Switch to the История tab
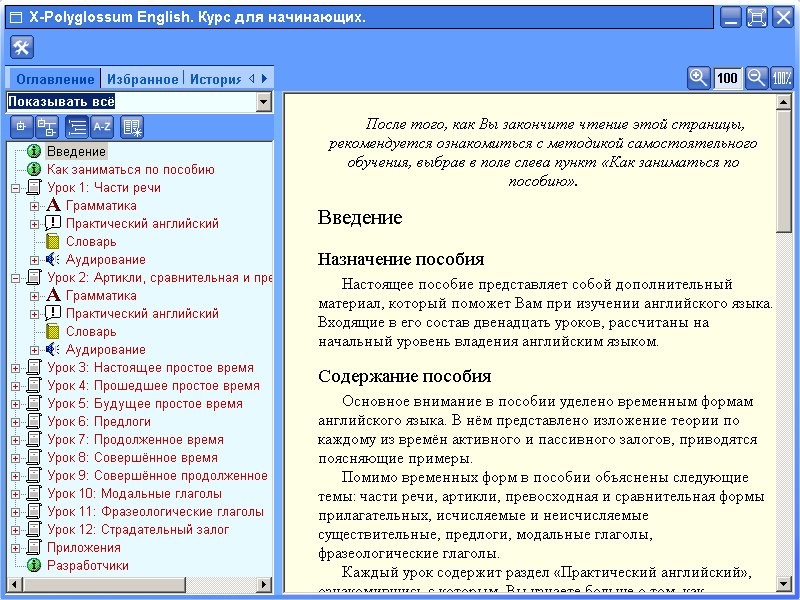 pos(215,79)
